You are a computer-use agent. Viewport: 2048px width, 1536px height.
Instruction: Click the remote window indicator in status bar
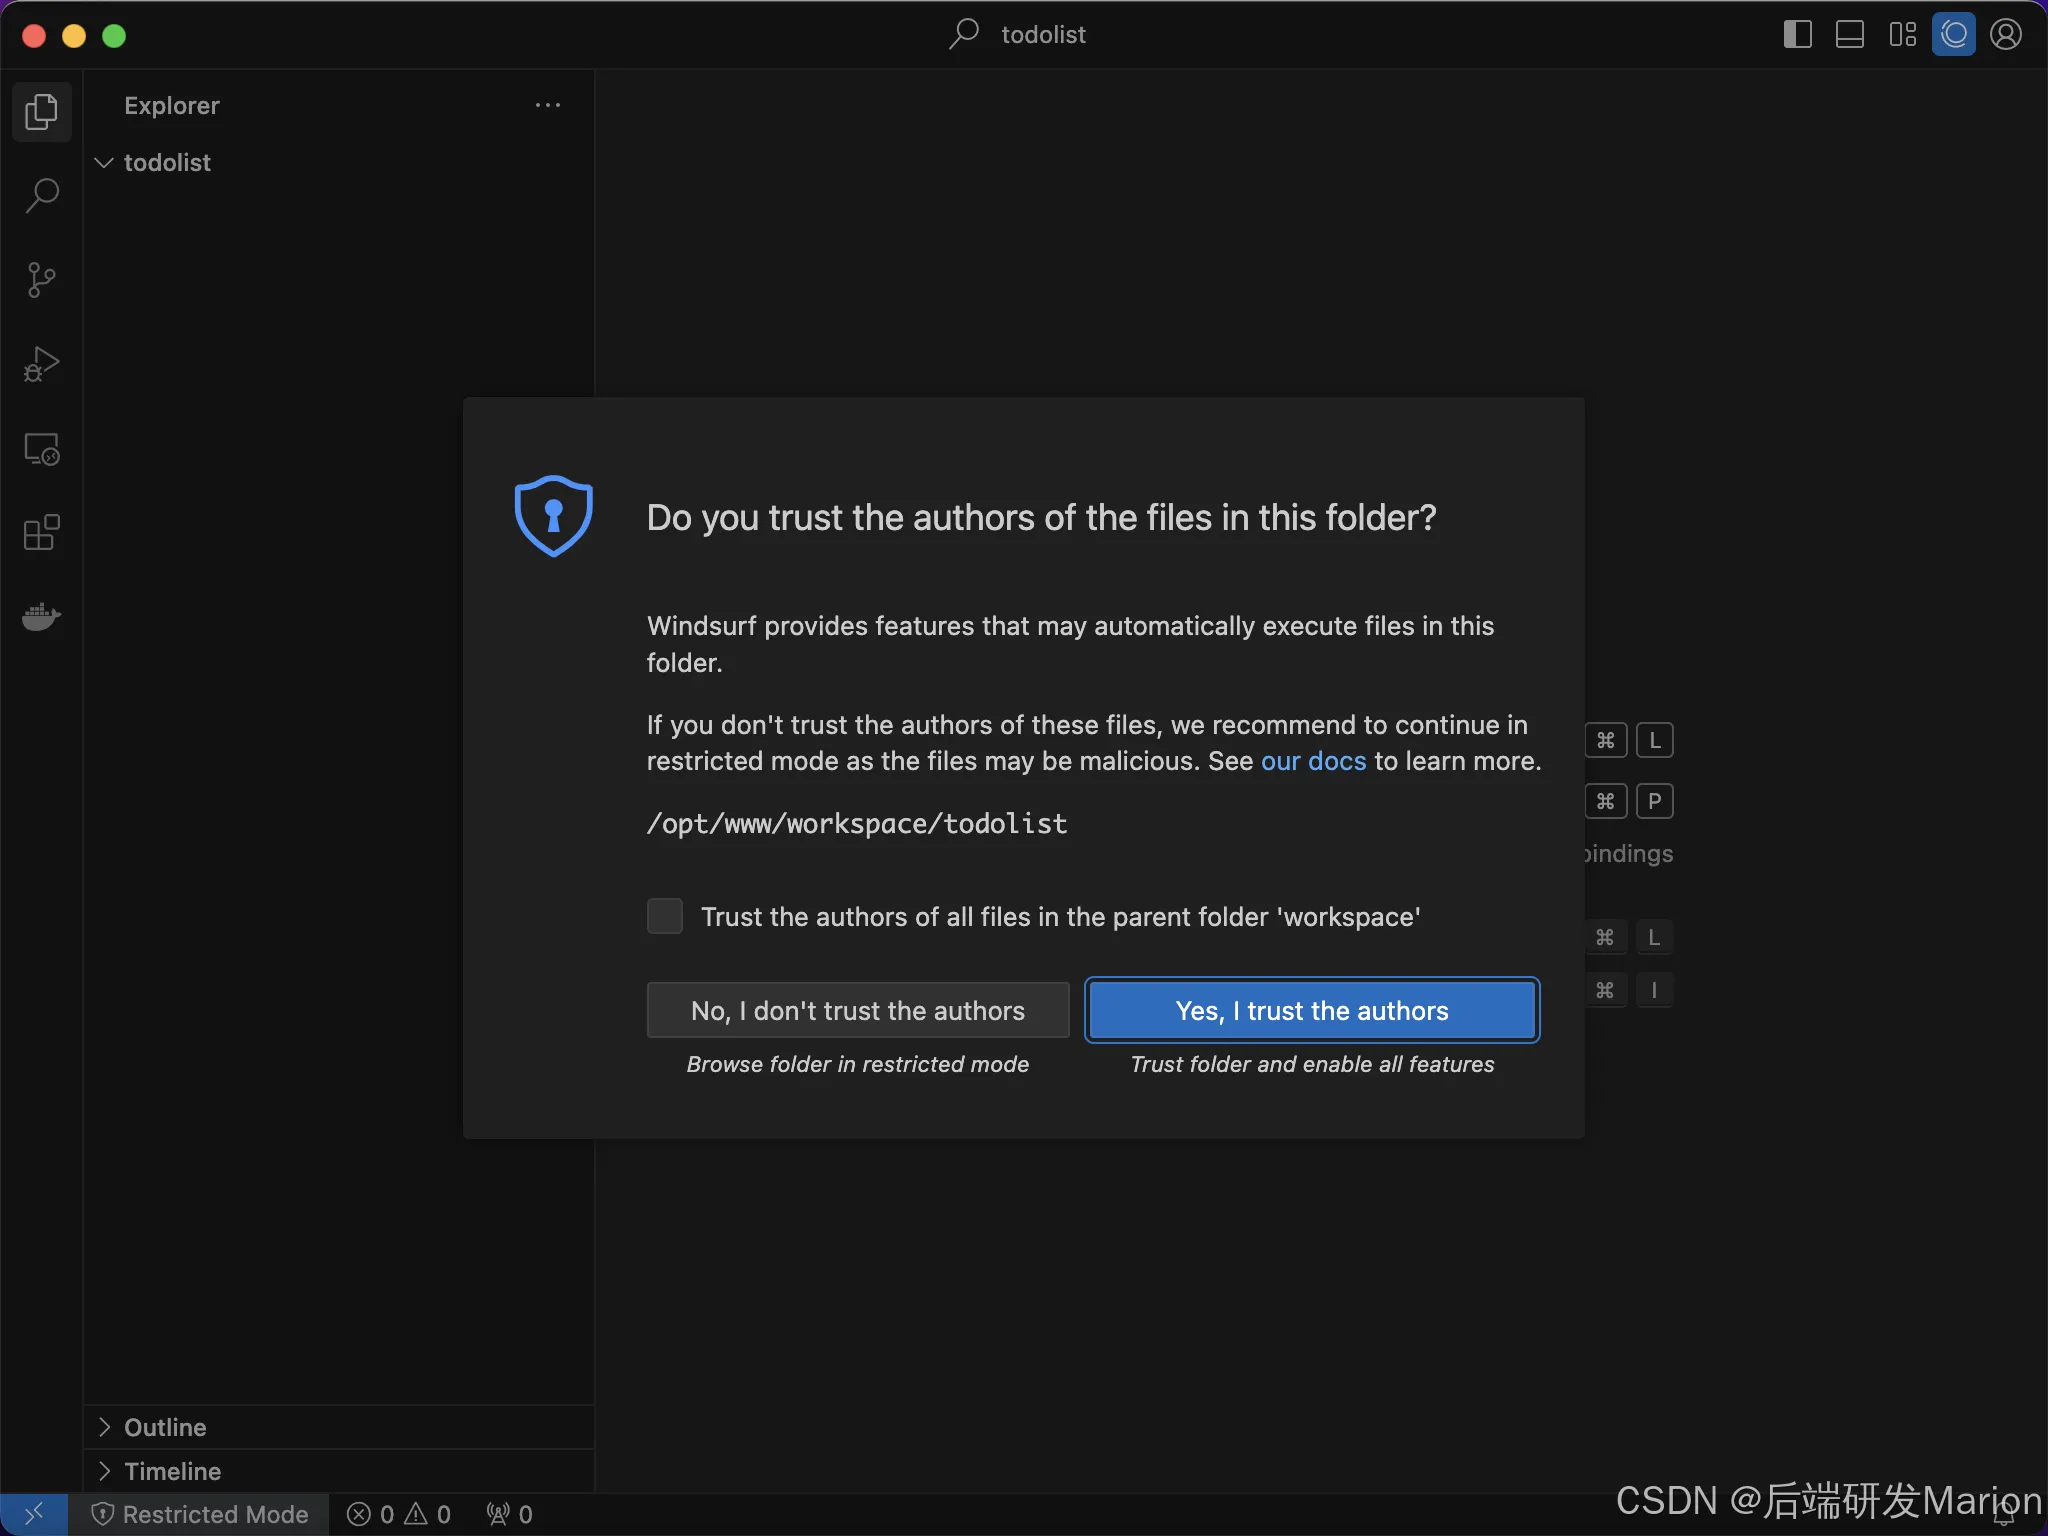click(34, 1514)
